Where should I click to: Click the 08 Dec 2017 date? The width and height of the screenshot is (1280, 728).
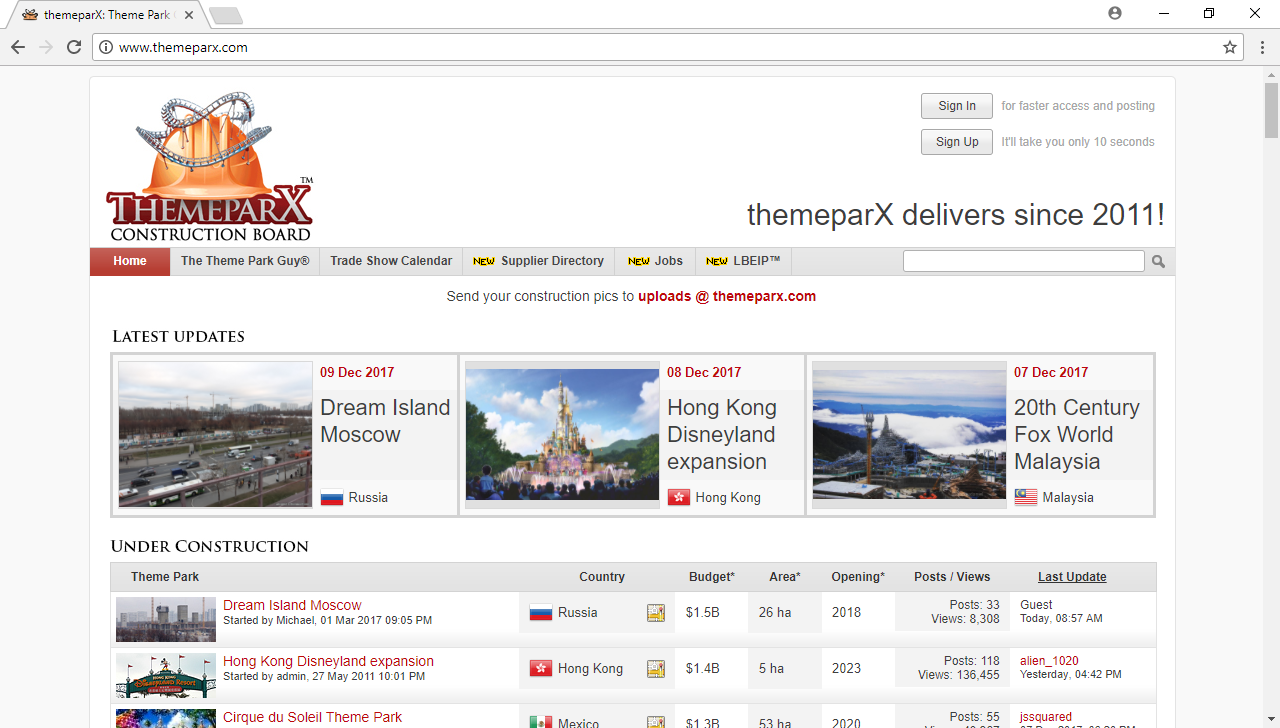704,372
